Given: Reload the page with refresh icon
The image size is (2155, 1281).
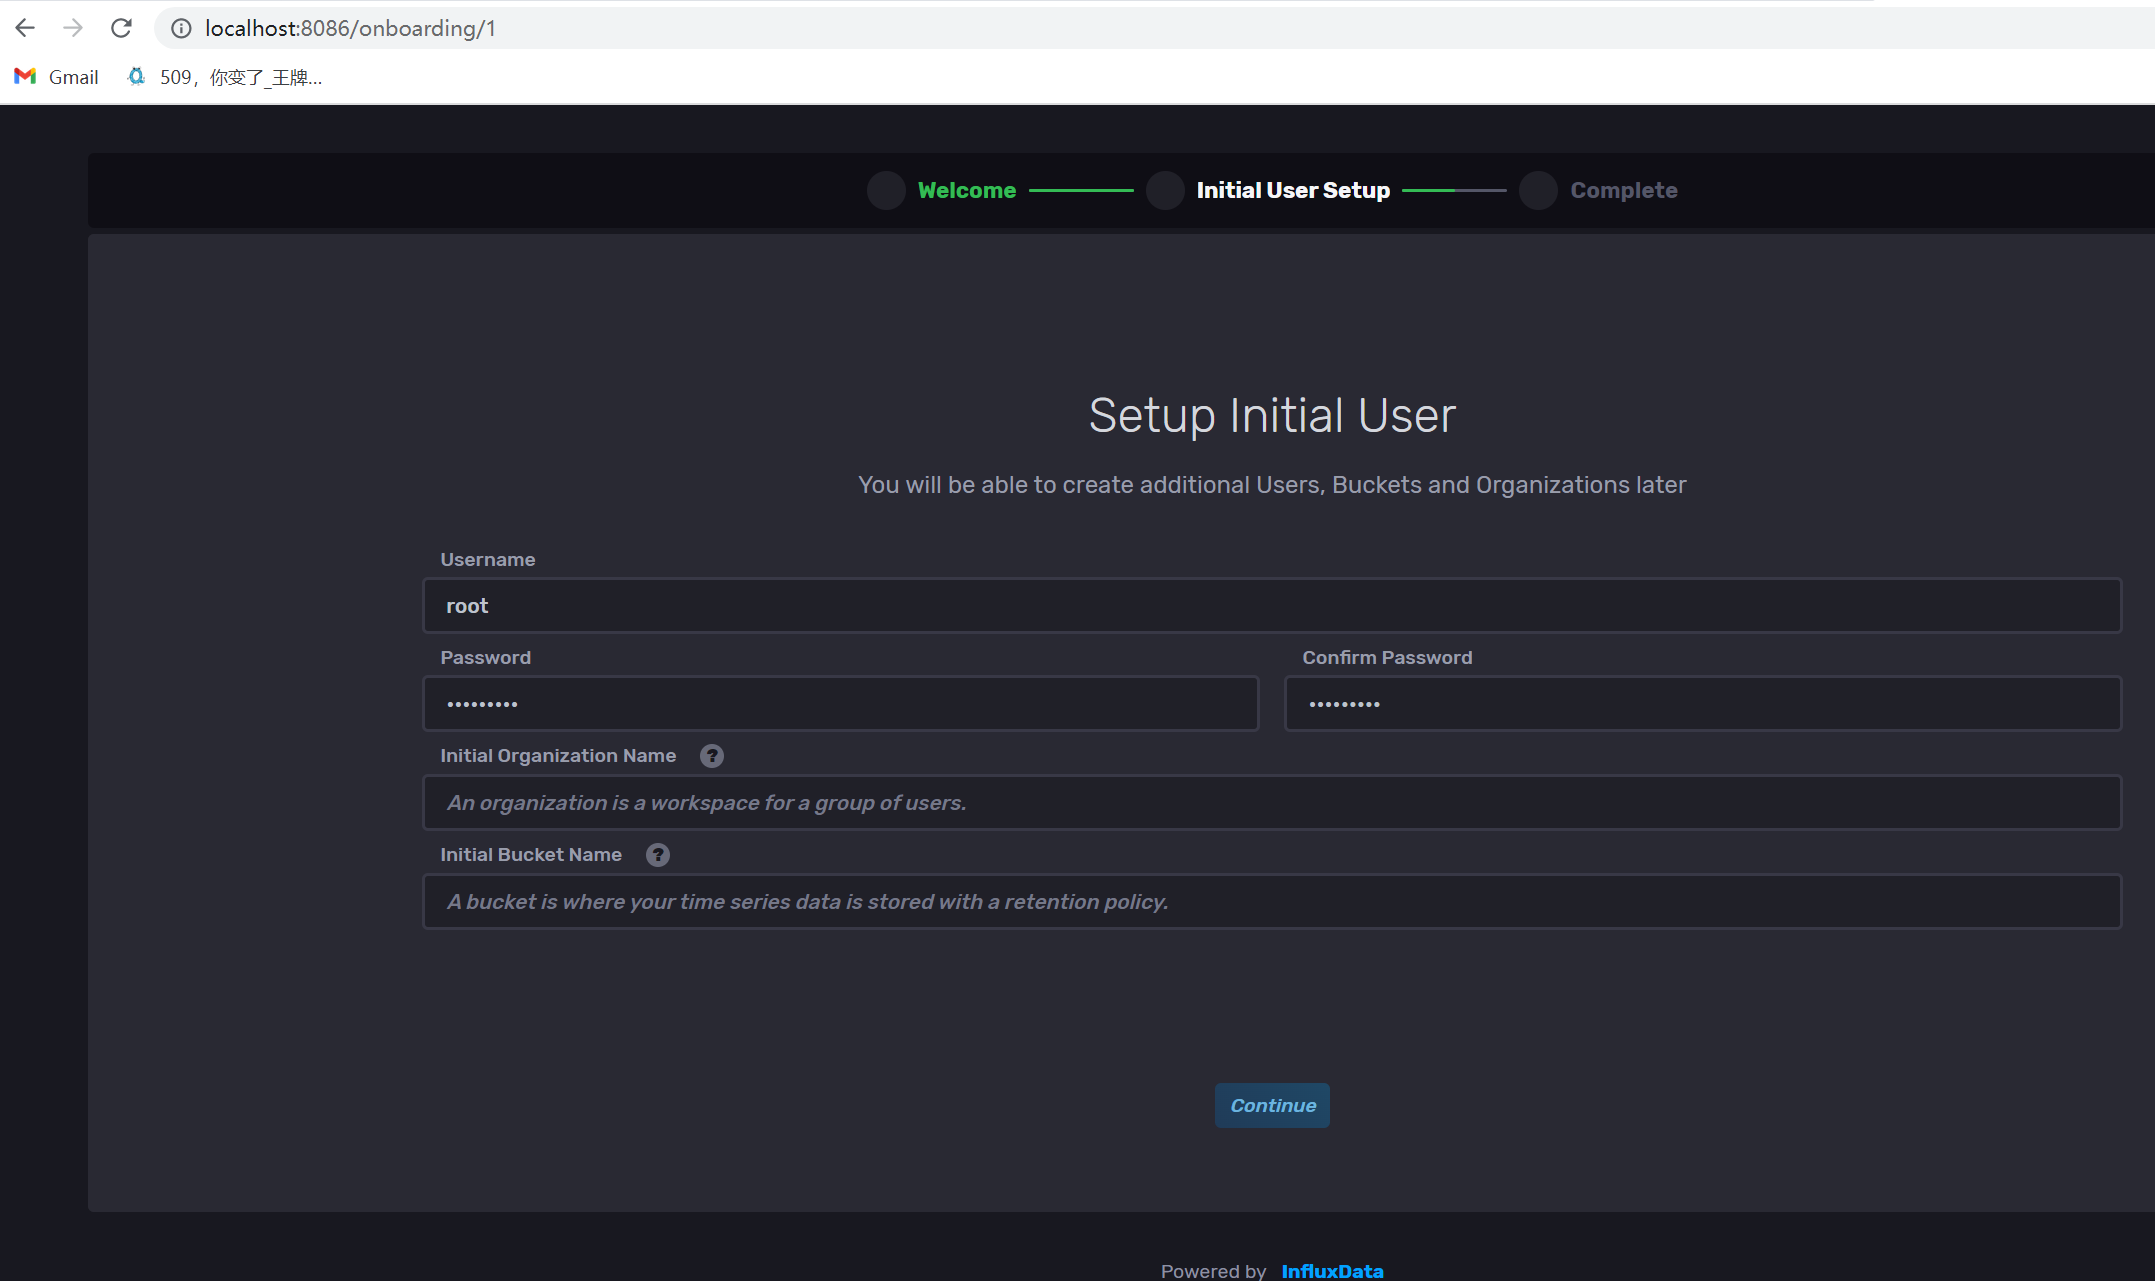Looking at the screenshot, I should (x=121, y=28).
